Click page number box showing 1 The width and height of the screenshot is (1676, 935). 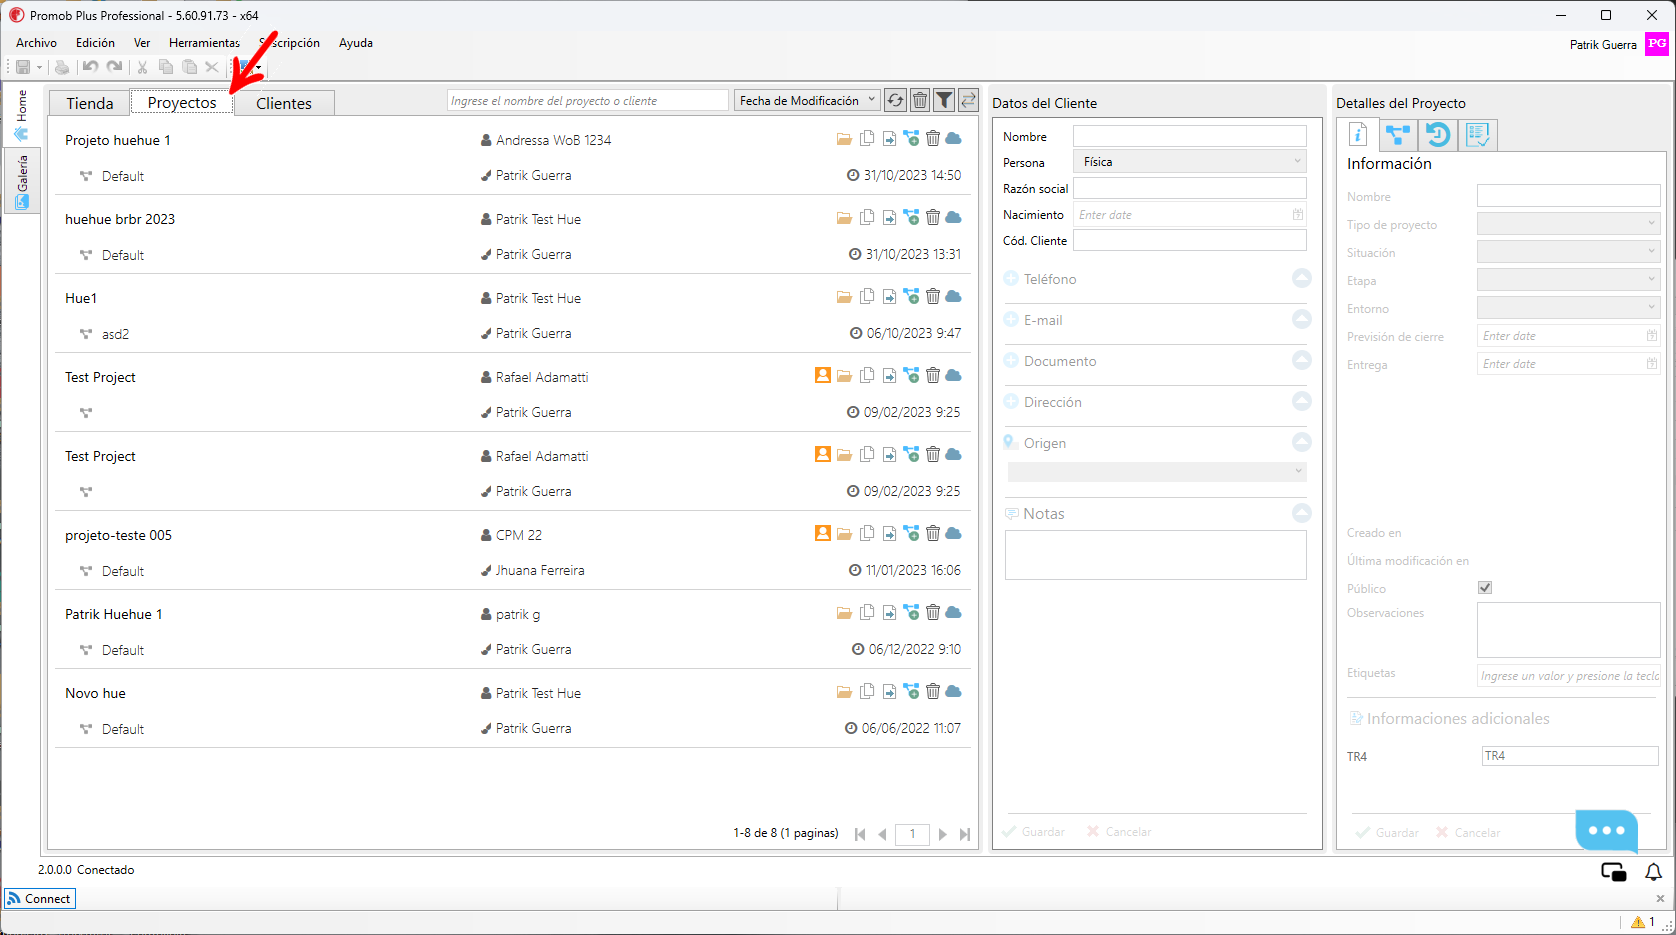(x=912, y=834)
